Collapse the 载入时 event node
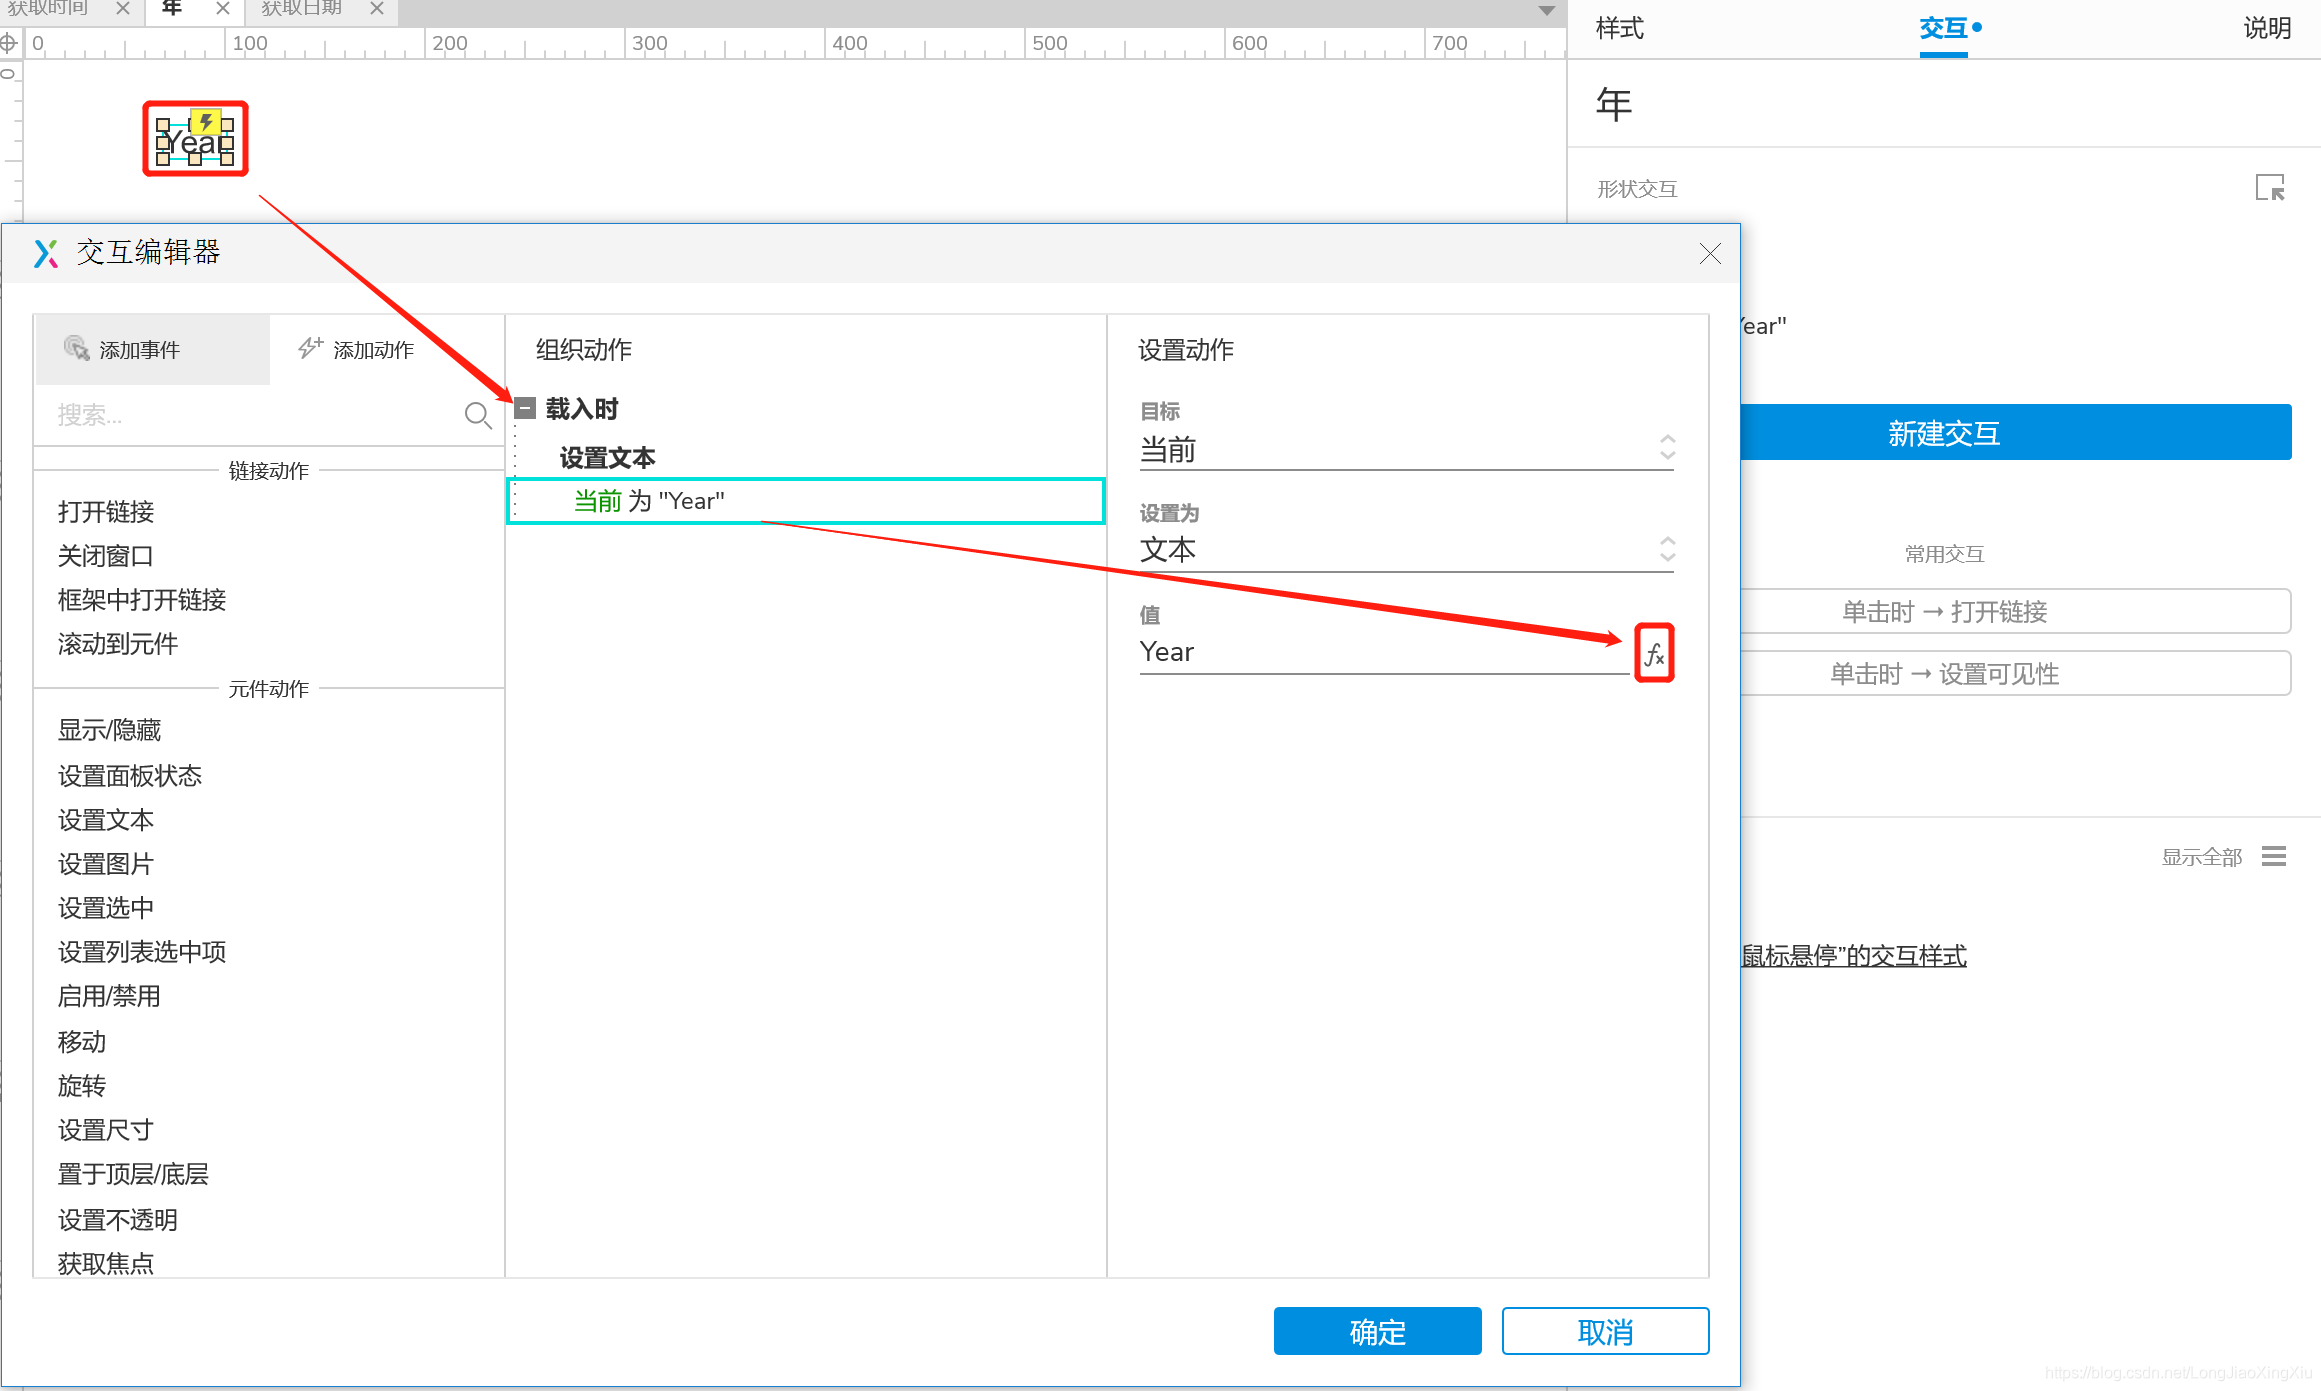Screen dimensions: 2321x1391 tap(525, 408)
